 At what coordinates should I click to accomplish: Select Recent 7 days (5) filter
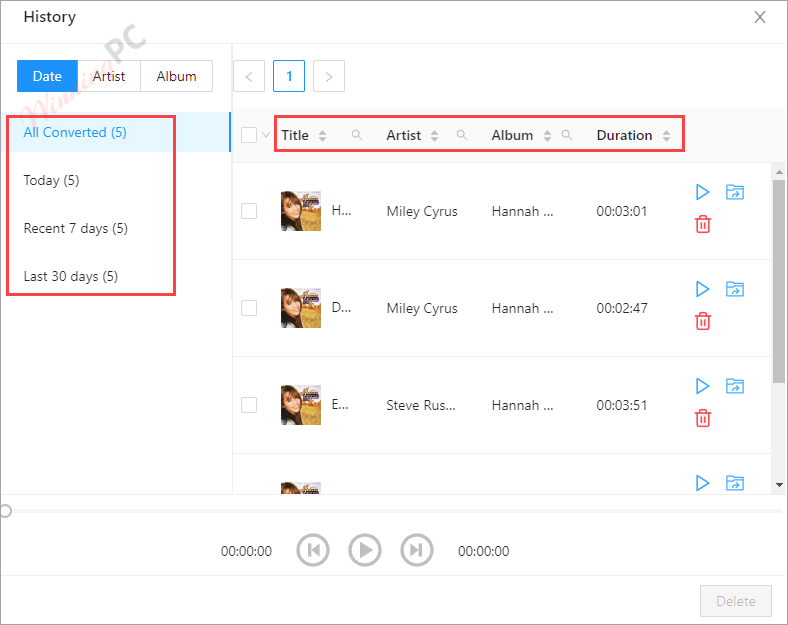[116, 229]
